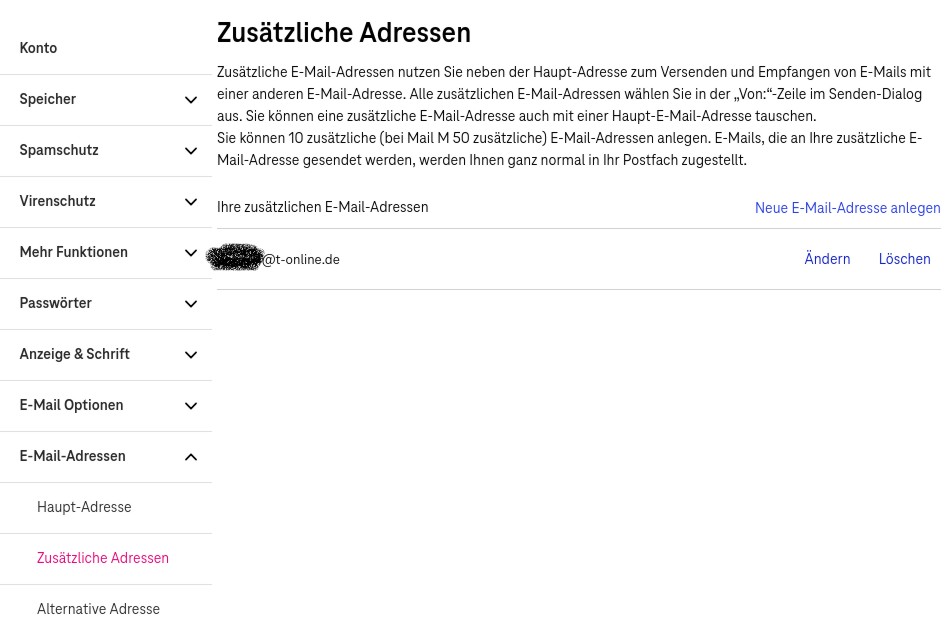
Task: Click Neue E-Mail-Adresse anlegen link
Action: (847, 208)
